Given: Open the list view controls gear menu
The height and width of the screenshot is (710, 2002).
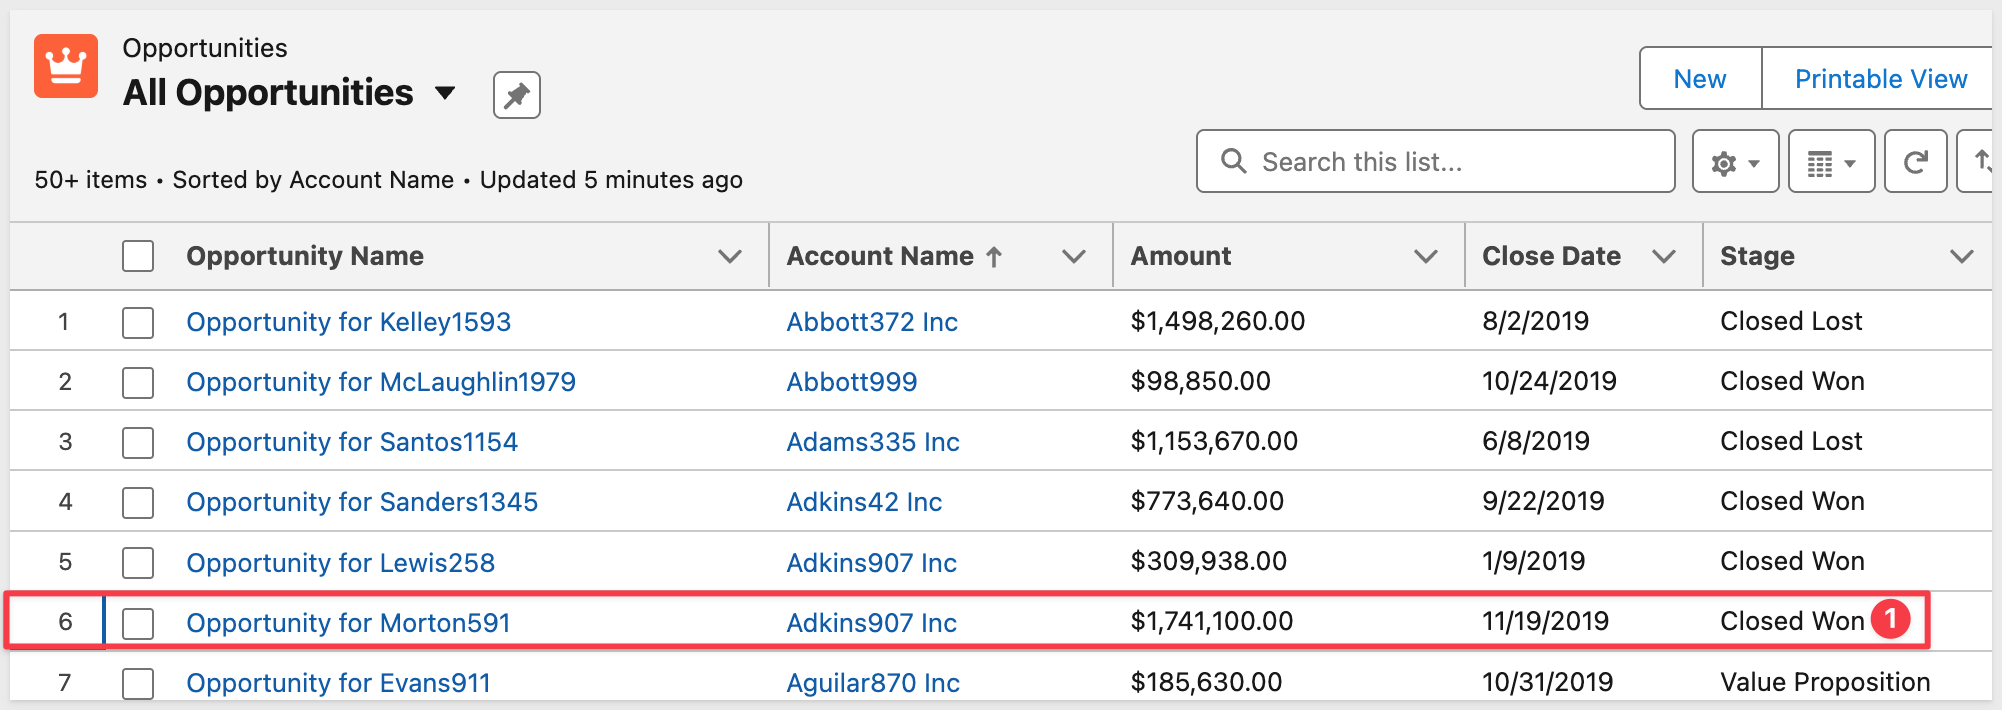Looking at the screenshot, I should pyautogui.click(x=1734, y=162).
